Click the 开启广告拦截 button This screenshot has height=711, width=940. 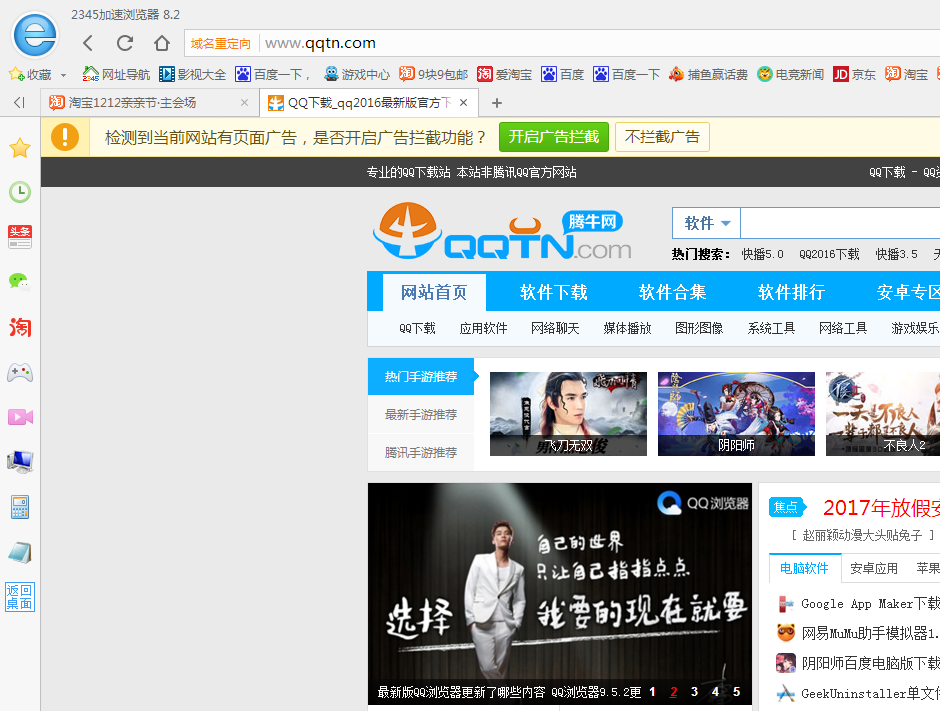click(554, 137)
